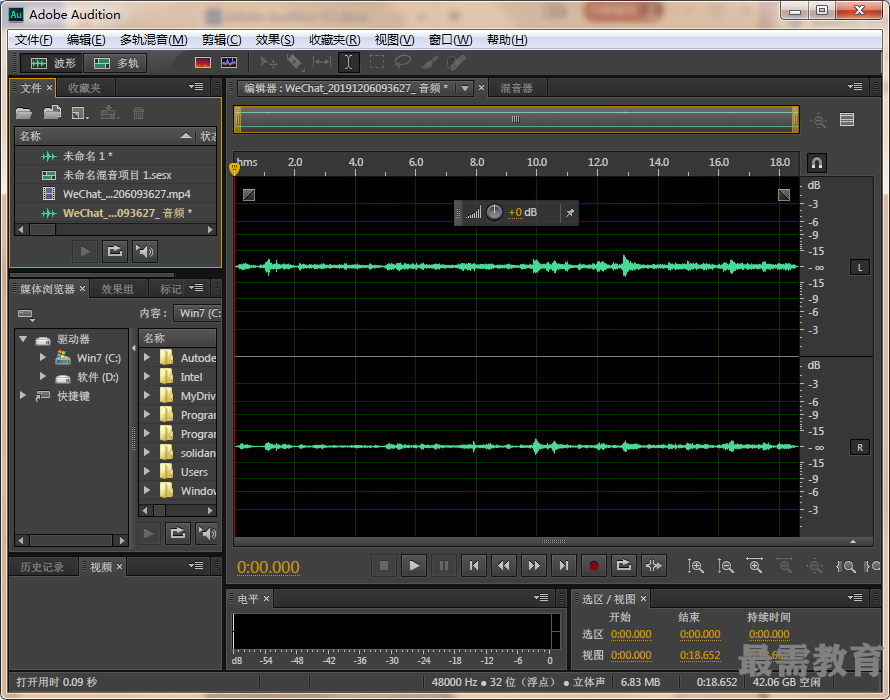Open Editor panel options menu

(855, 87)
